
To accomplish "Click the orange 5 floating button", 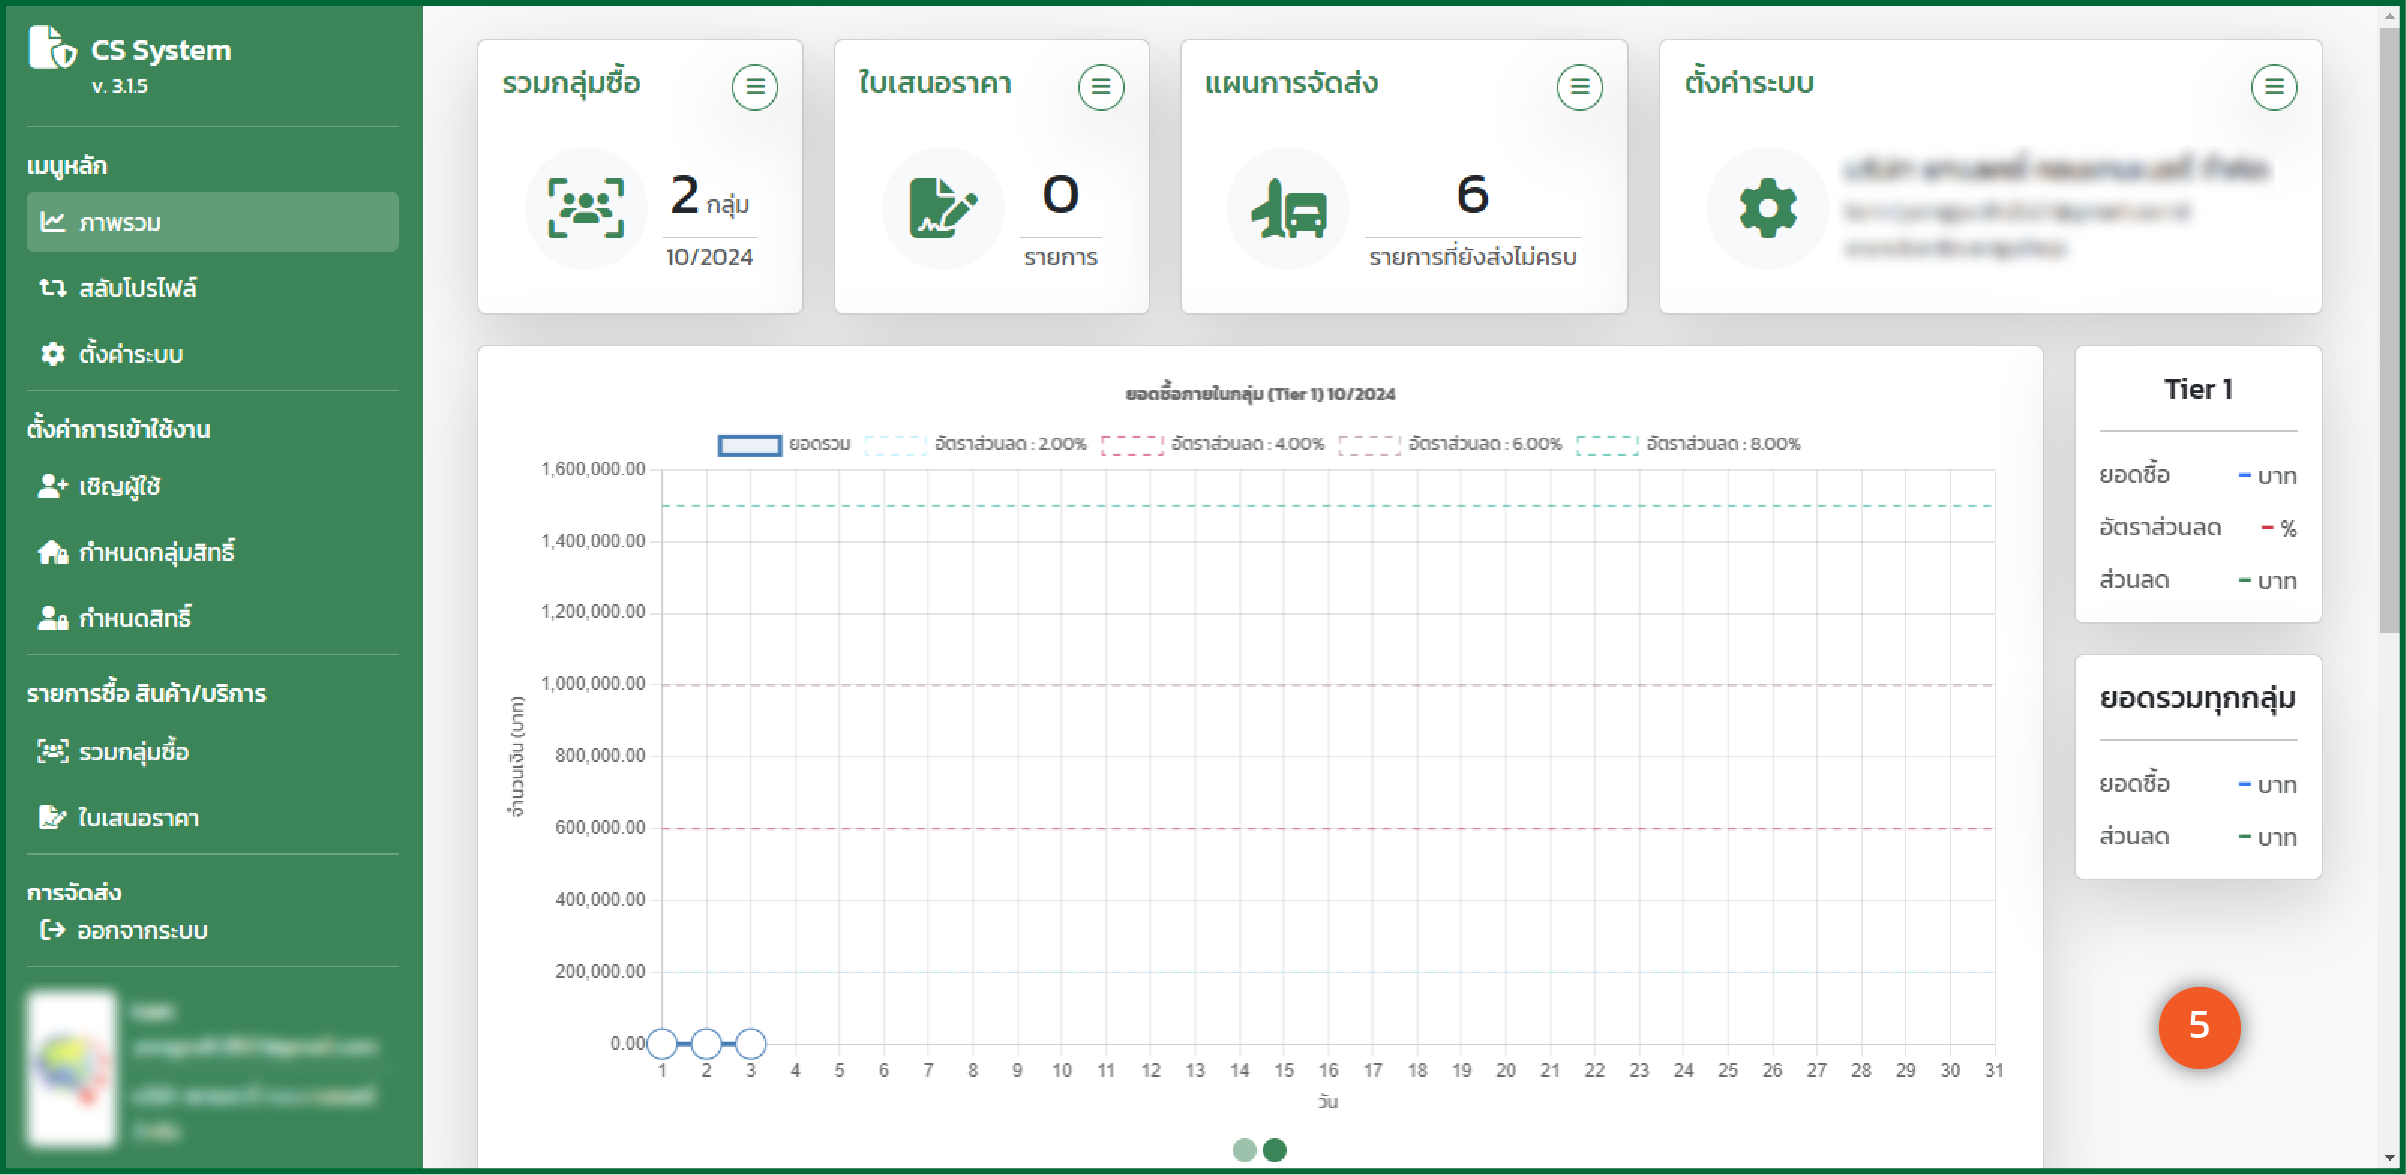I will pyautogui.click(x=2198, y=1026).
